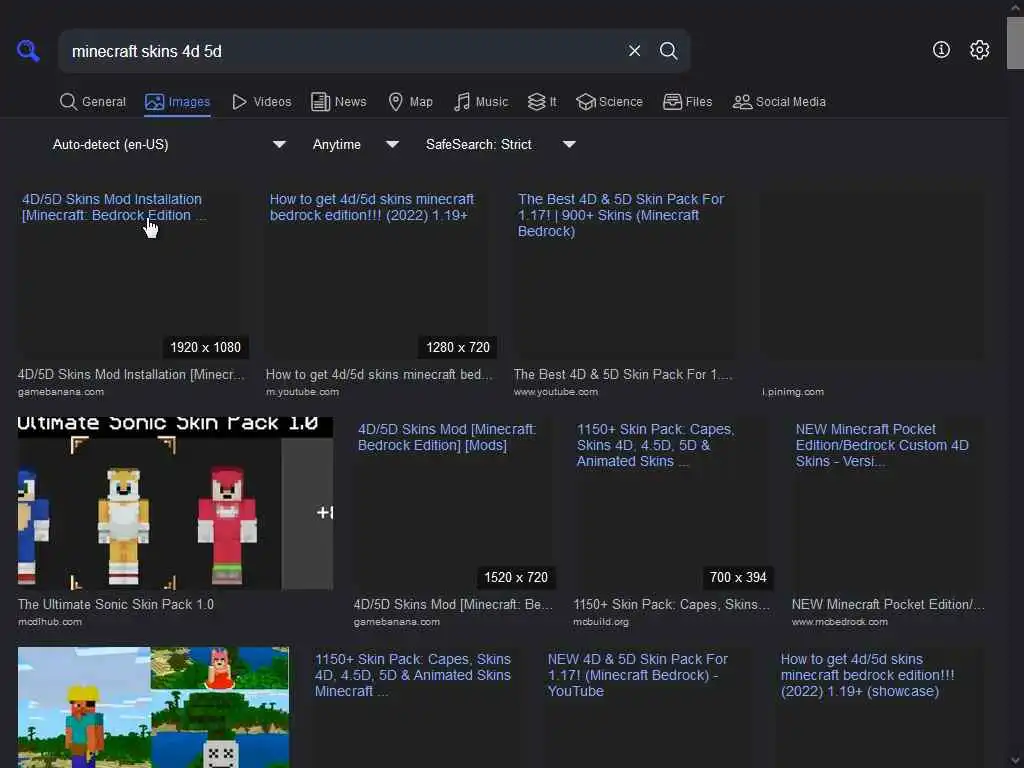This screenshot has width=1024, height=768.
Task: Expand the SafeSearch: Strict dropdown
Action: tap(501, 144)
